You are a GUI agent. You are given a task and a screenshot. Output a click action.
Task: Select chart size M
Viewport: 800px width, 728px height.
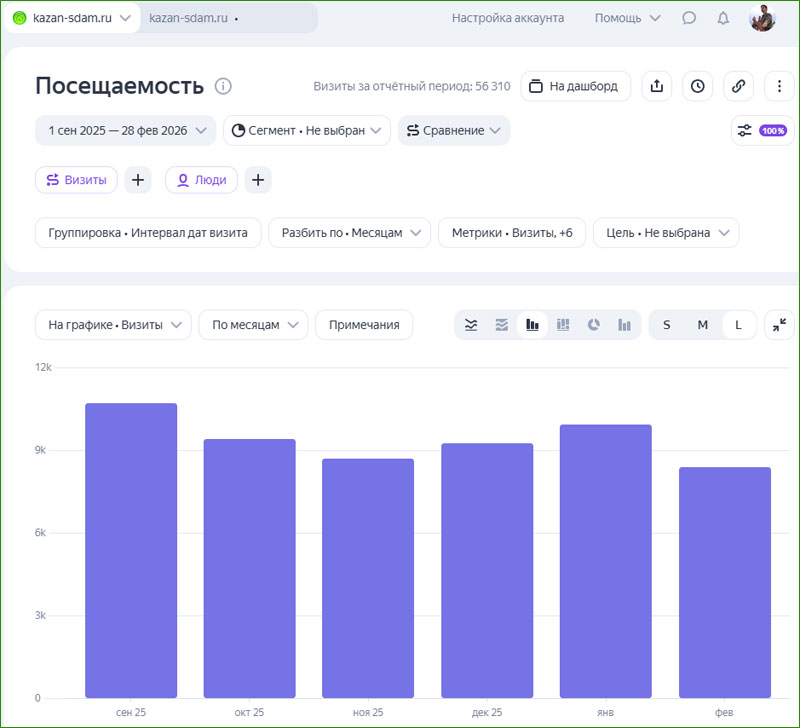703,325
